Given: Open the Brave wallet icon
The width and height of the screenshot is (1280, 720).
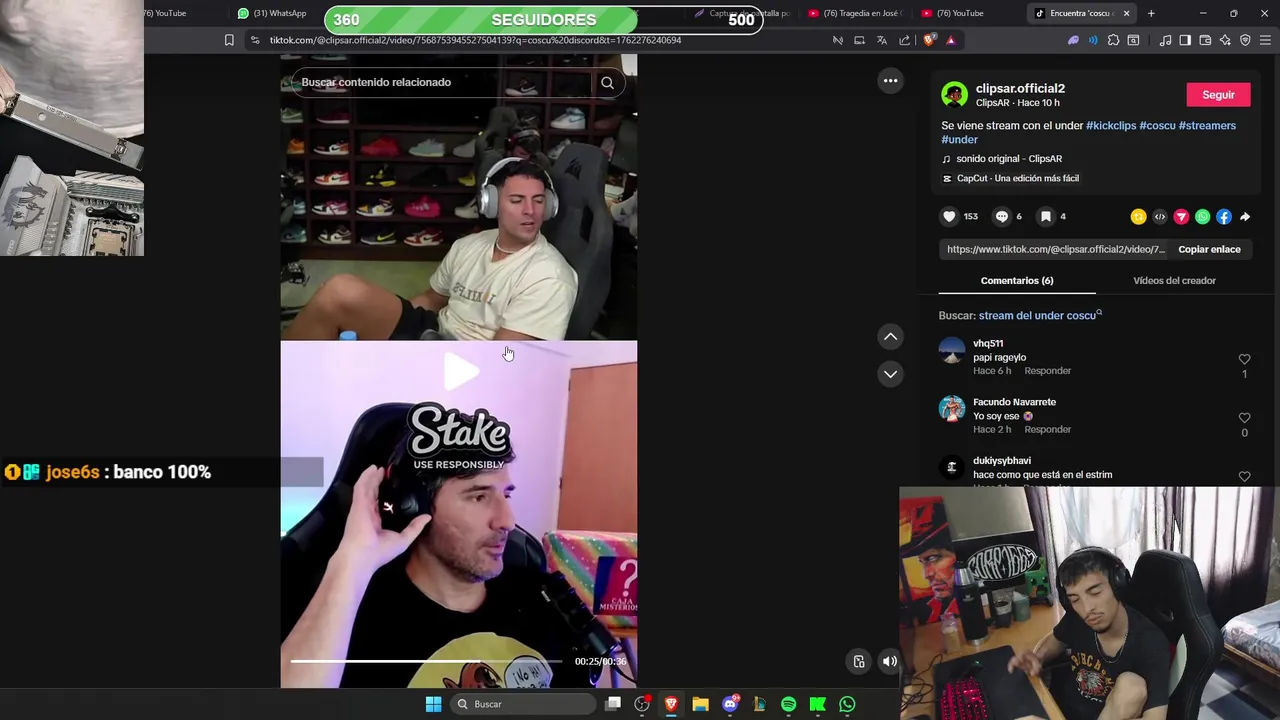Looking at the screenshot, I should (1205, 40).
